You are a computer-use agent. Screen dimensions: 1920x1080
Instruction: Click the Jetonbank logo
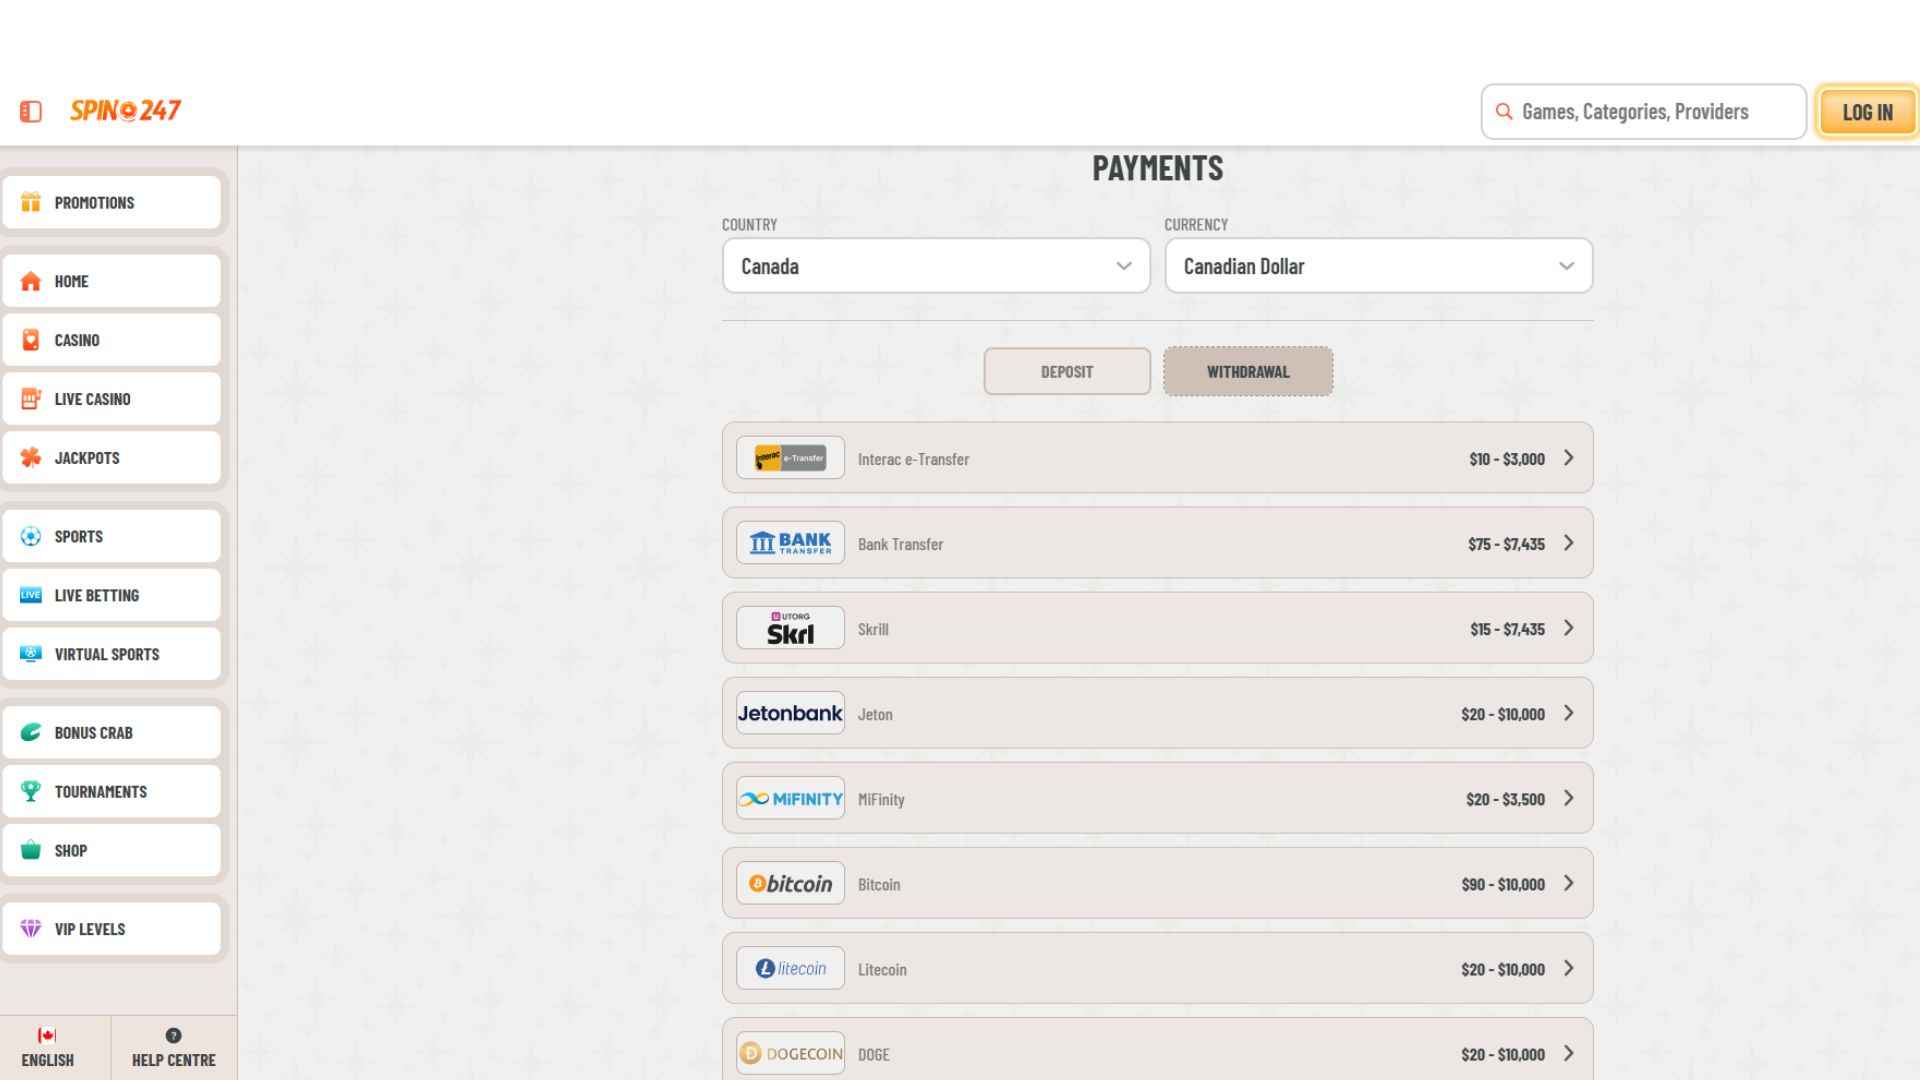[x=790, y=713]
